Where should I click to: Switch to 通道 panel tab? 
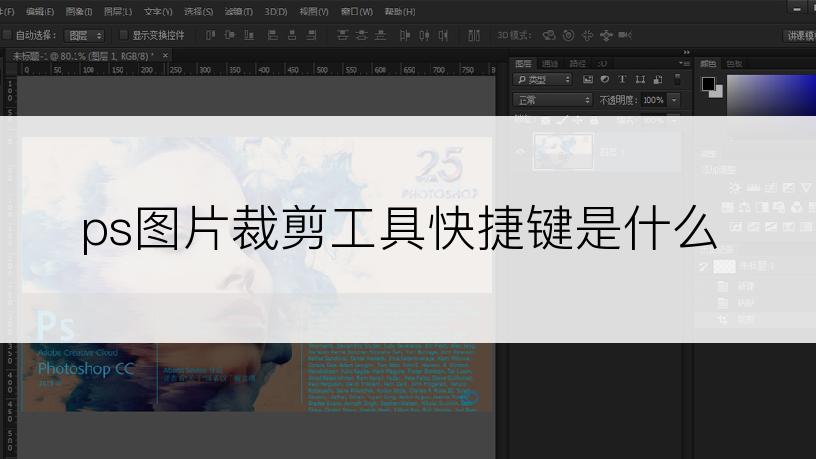point(550,63)
